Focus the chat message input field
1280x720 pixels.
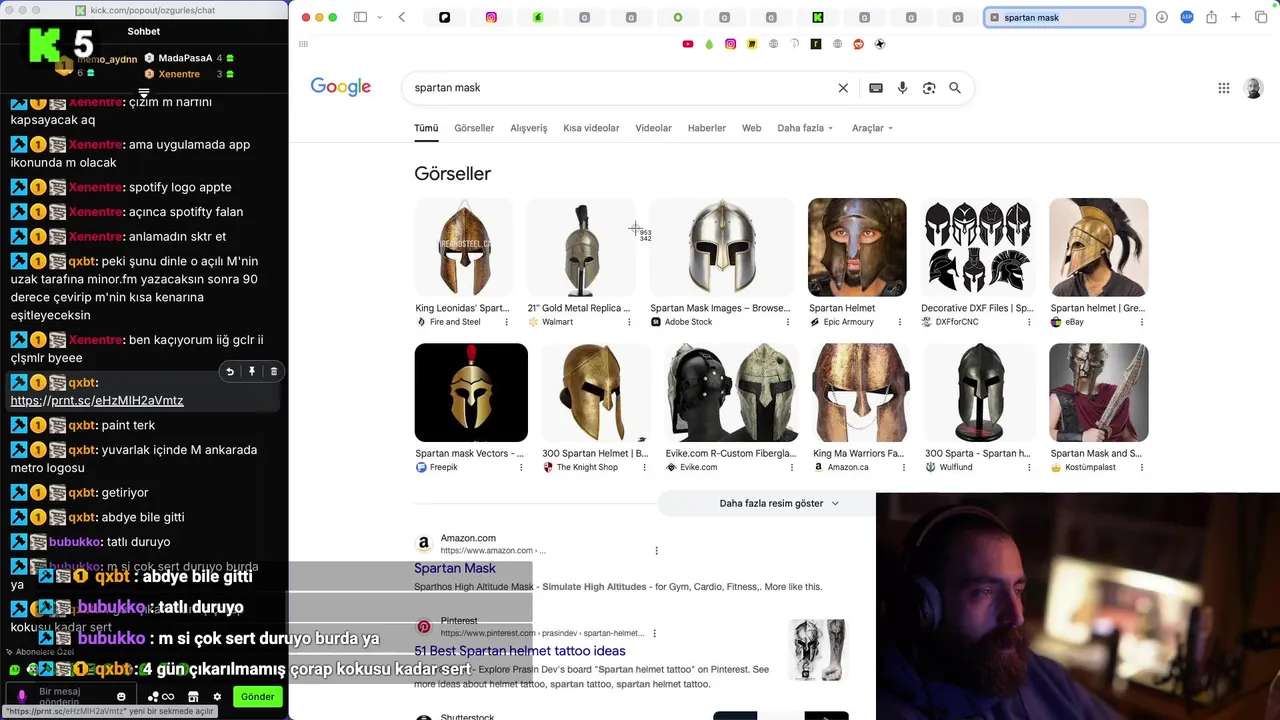(x=70, y=697)
